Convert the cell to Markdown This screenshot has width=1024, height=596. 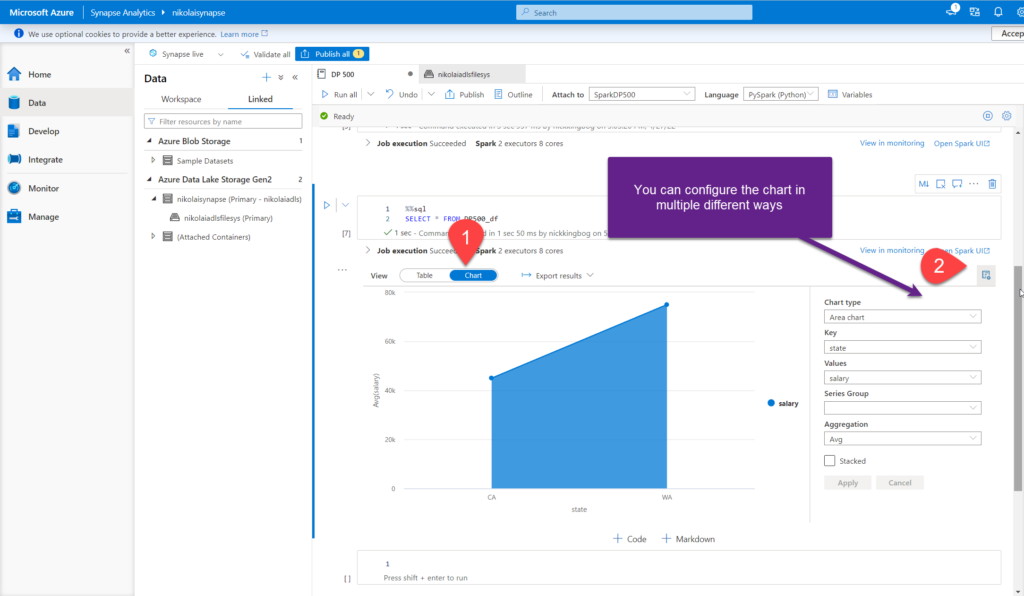pos(923,184)
